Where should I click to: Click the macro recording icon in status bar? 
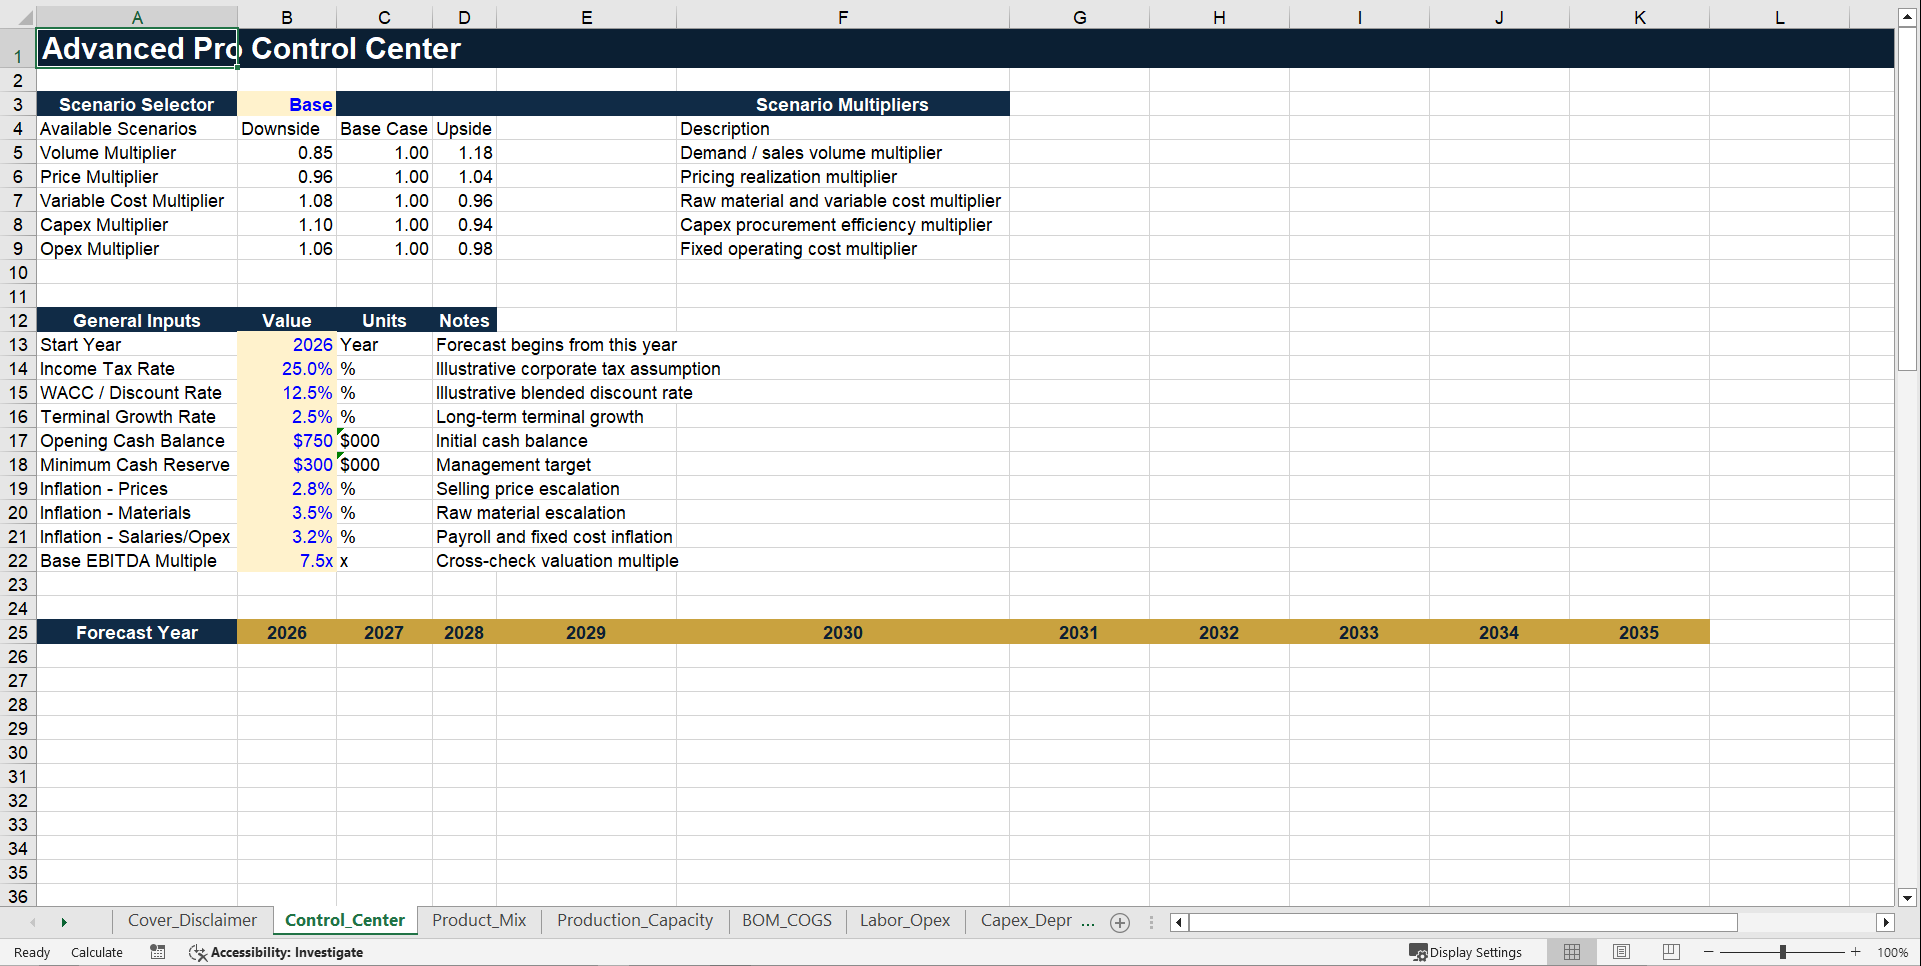click(158, 952)
